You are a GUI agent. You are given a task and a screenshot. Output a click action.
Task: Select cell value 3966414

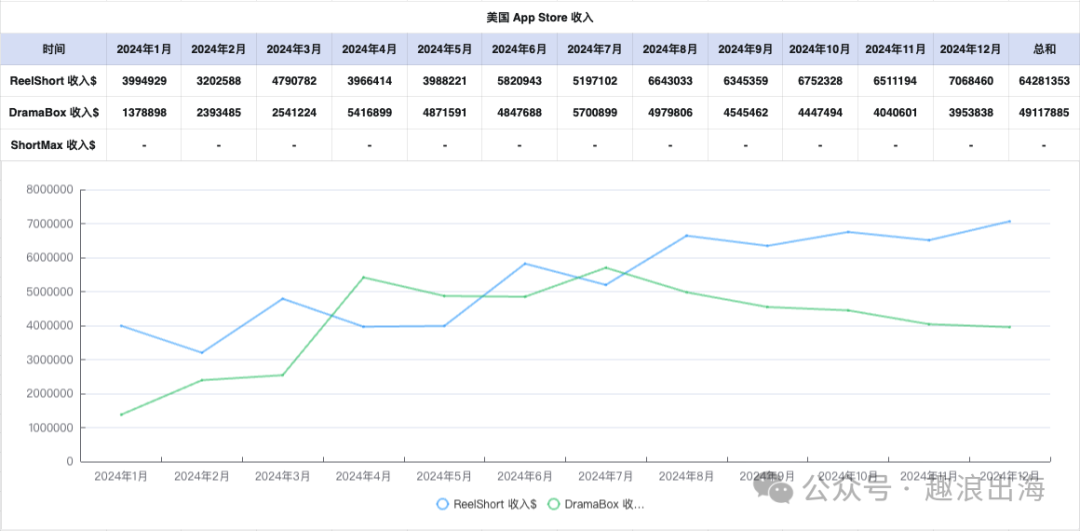(x=369, y=81)
